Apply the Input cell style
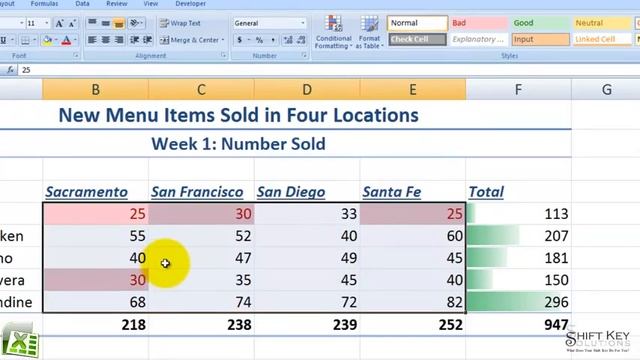The width and height of the screenshot is (640, 360). pos(540,39)
